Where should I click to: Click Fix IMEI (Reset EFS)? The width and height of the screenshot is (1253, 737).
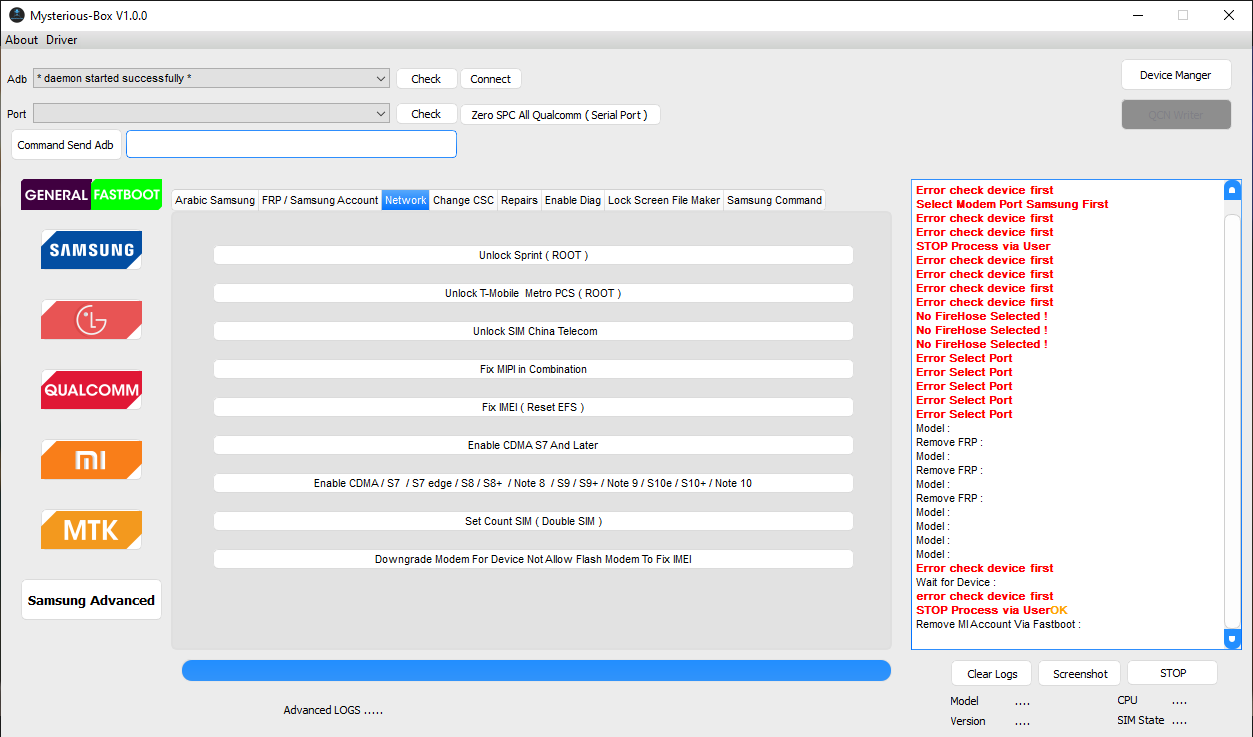click(533, 407)
